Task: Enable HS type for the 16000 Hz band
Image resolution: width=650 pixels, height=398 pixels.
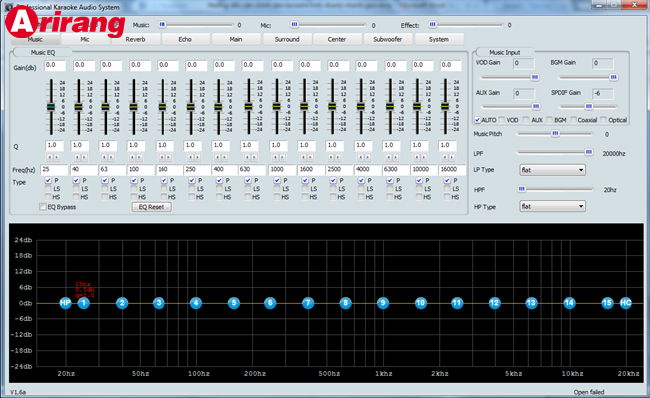Action: coord(447,197)
